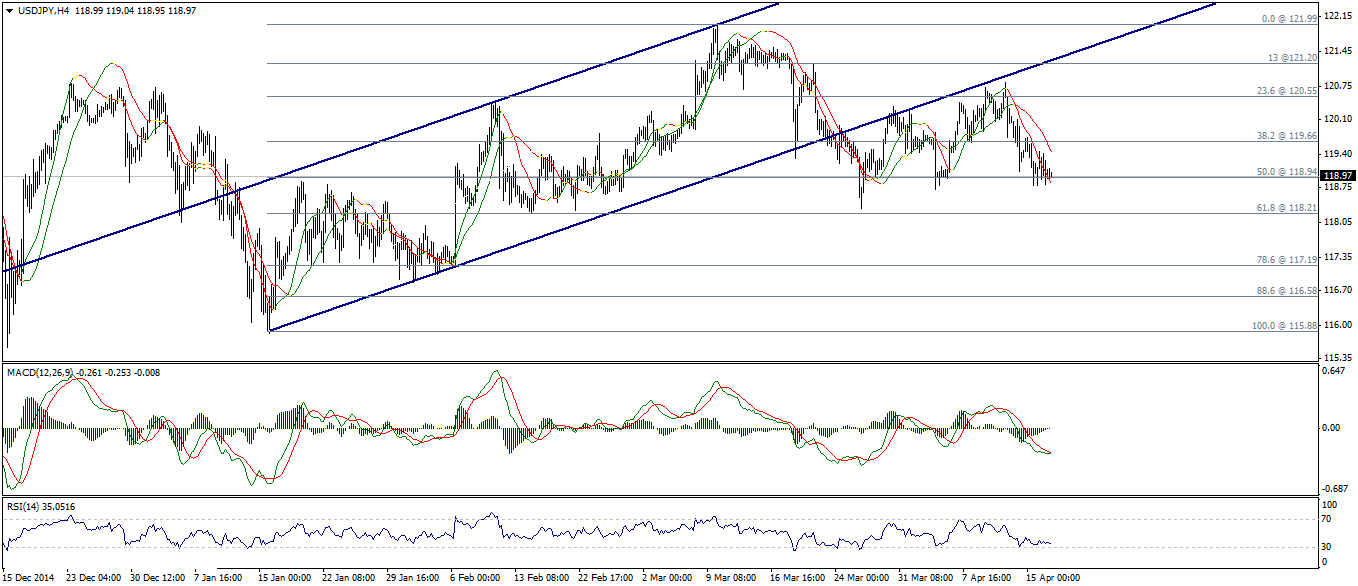
Task: Click the 24 Mar 00:00 time label
Action: [861, 577]
